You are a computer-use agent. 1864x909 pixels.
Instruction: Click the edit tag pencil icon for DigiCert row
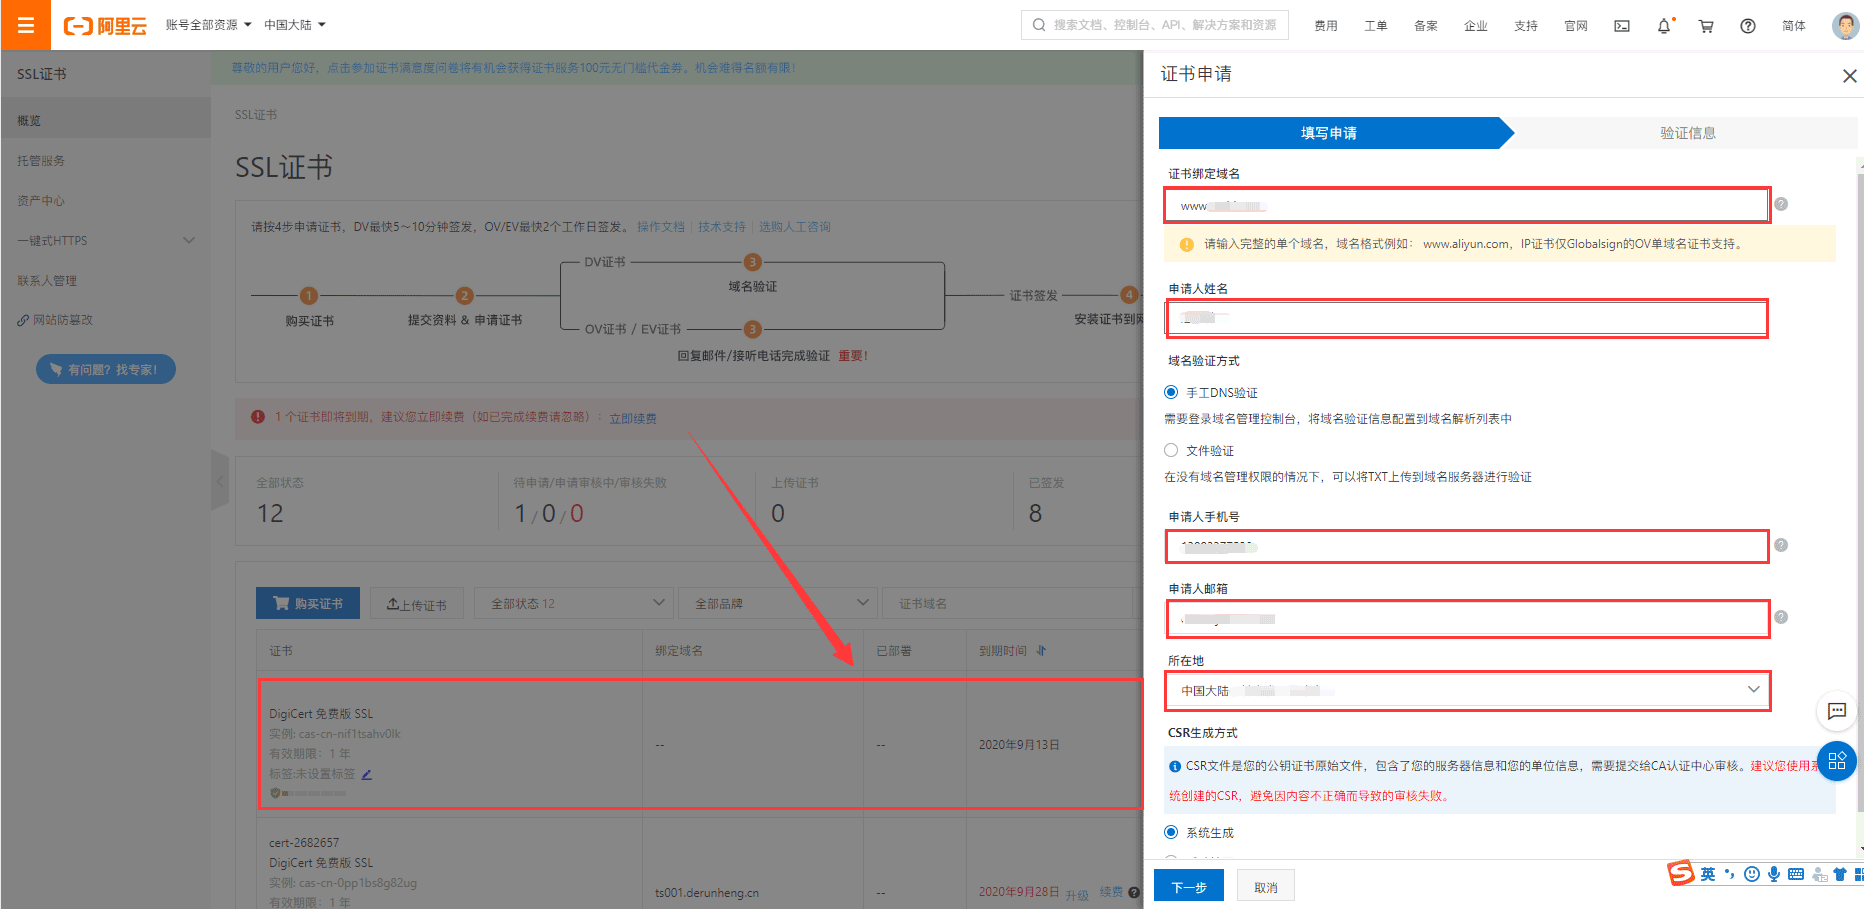367,774
